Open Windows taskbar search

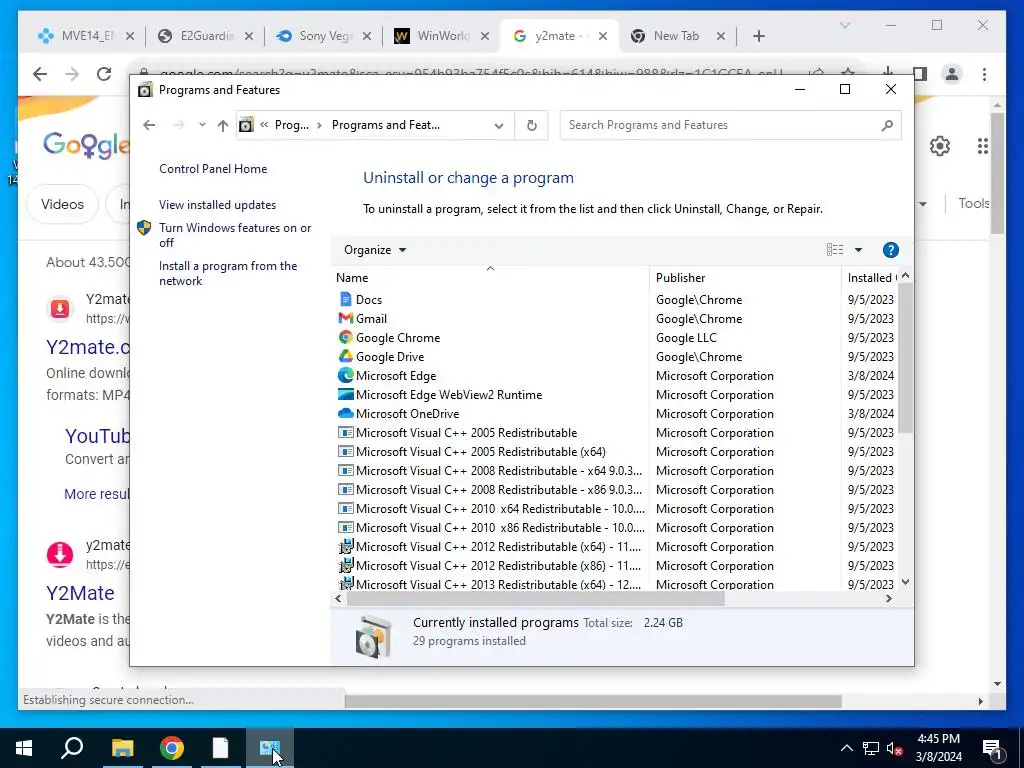point(72,748)
